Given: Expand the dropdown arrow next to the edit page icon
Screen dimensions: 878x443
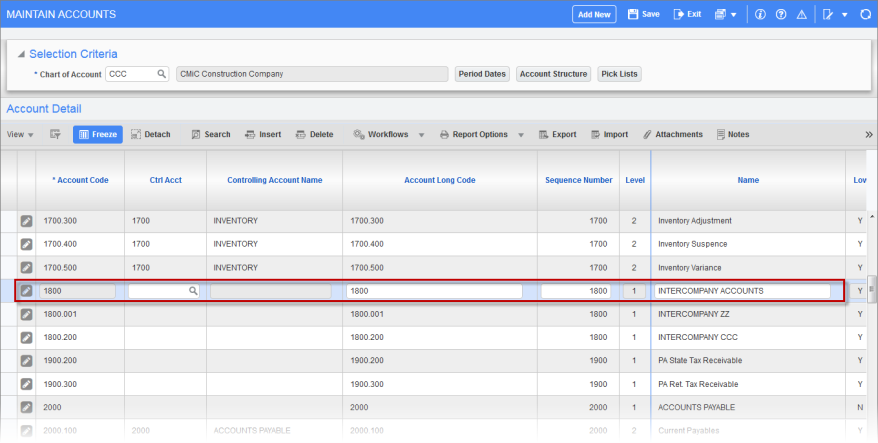Looking at the screenshot, I should (844, 15).
